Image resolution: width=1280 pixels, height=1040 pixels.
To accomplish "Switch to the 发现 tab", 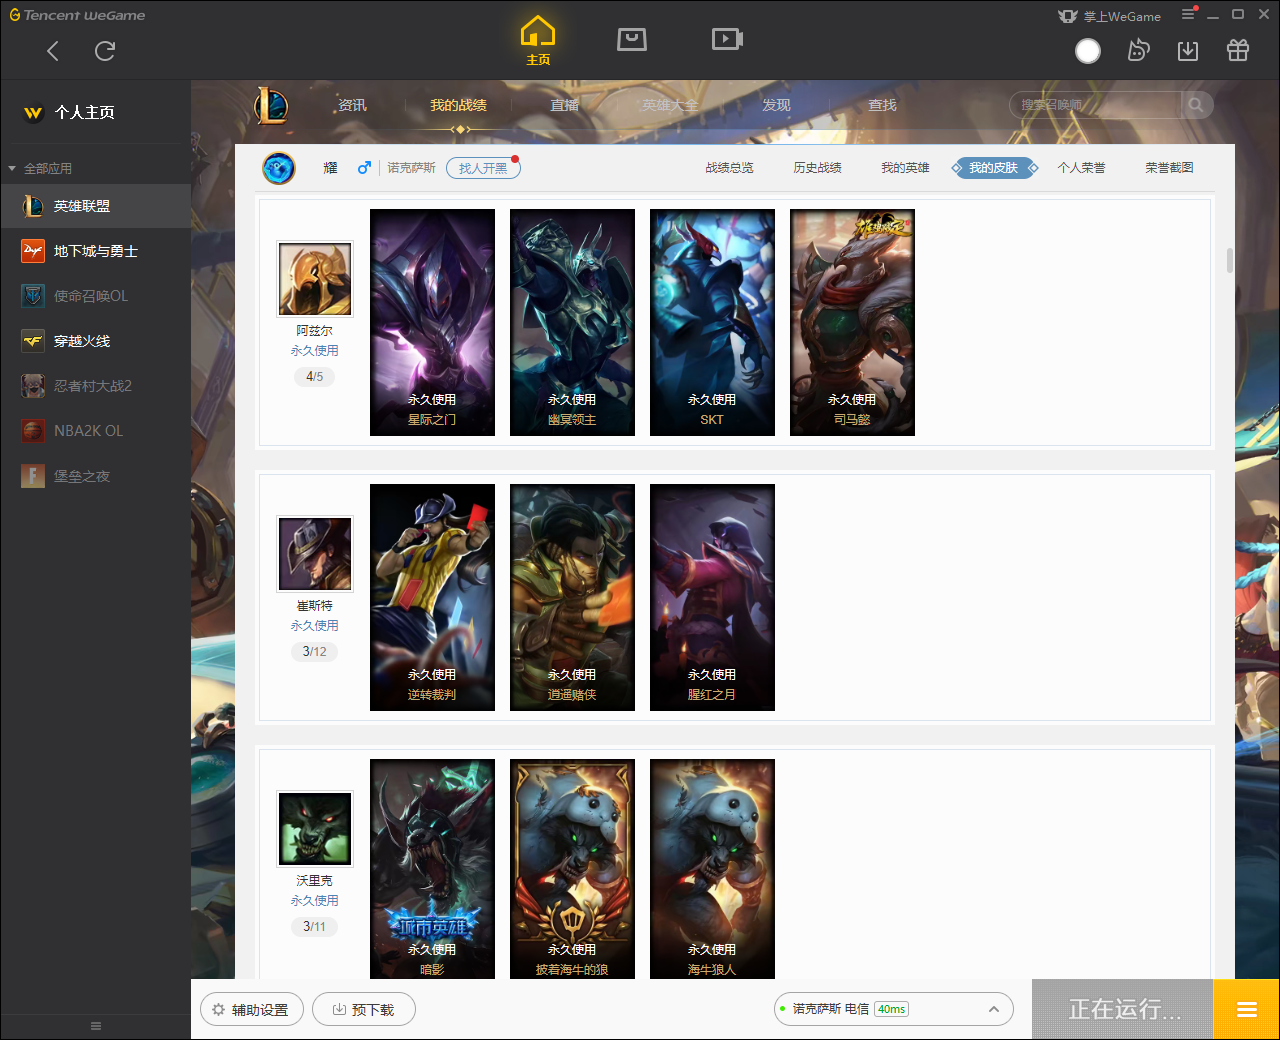I will (776, 105).
